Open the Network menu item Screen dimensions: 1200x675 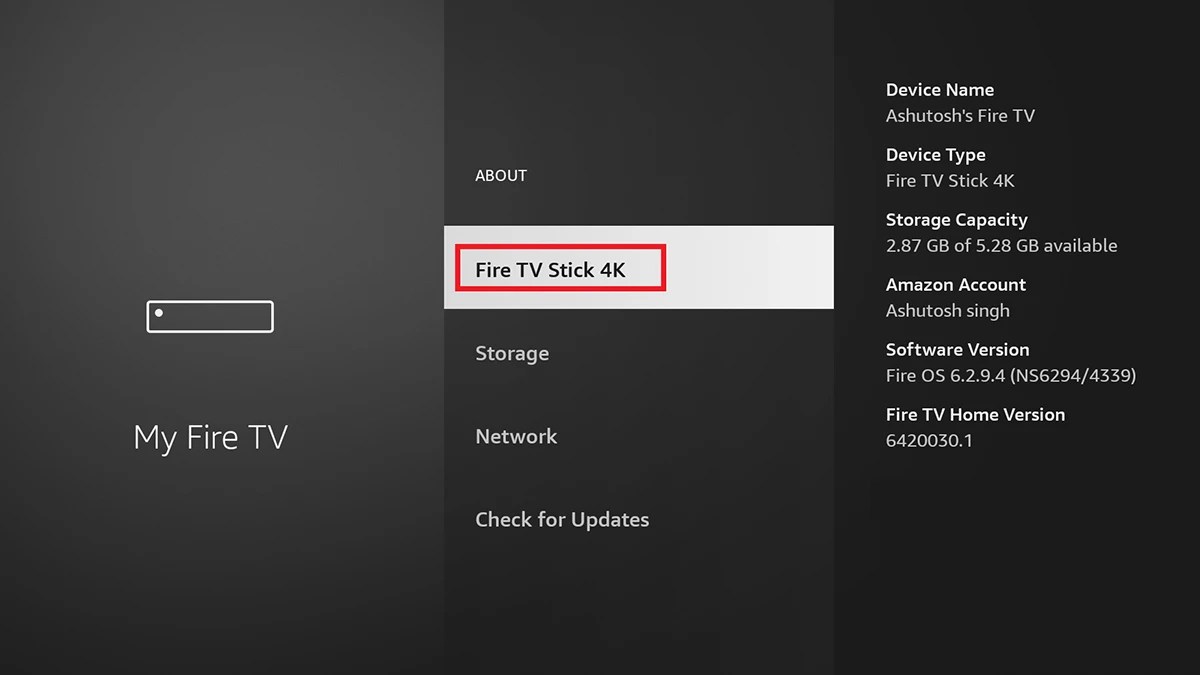pos(516,436)
